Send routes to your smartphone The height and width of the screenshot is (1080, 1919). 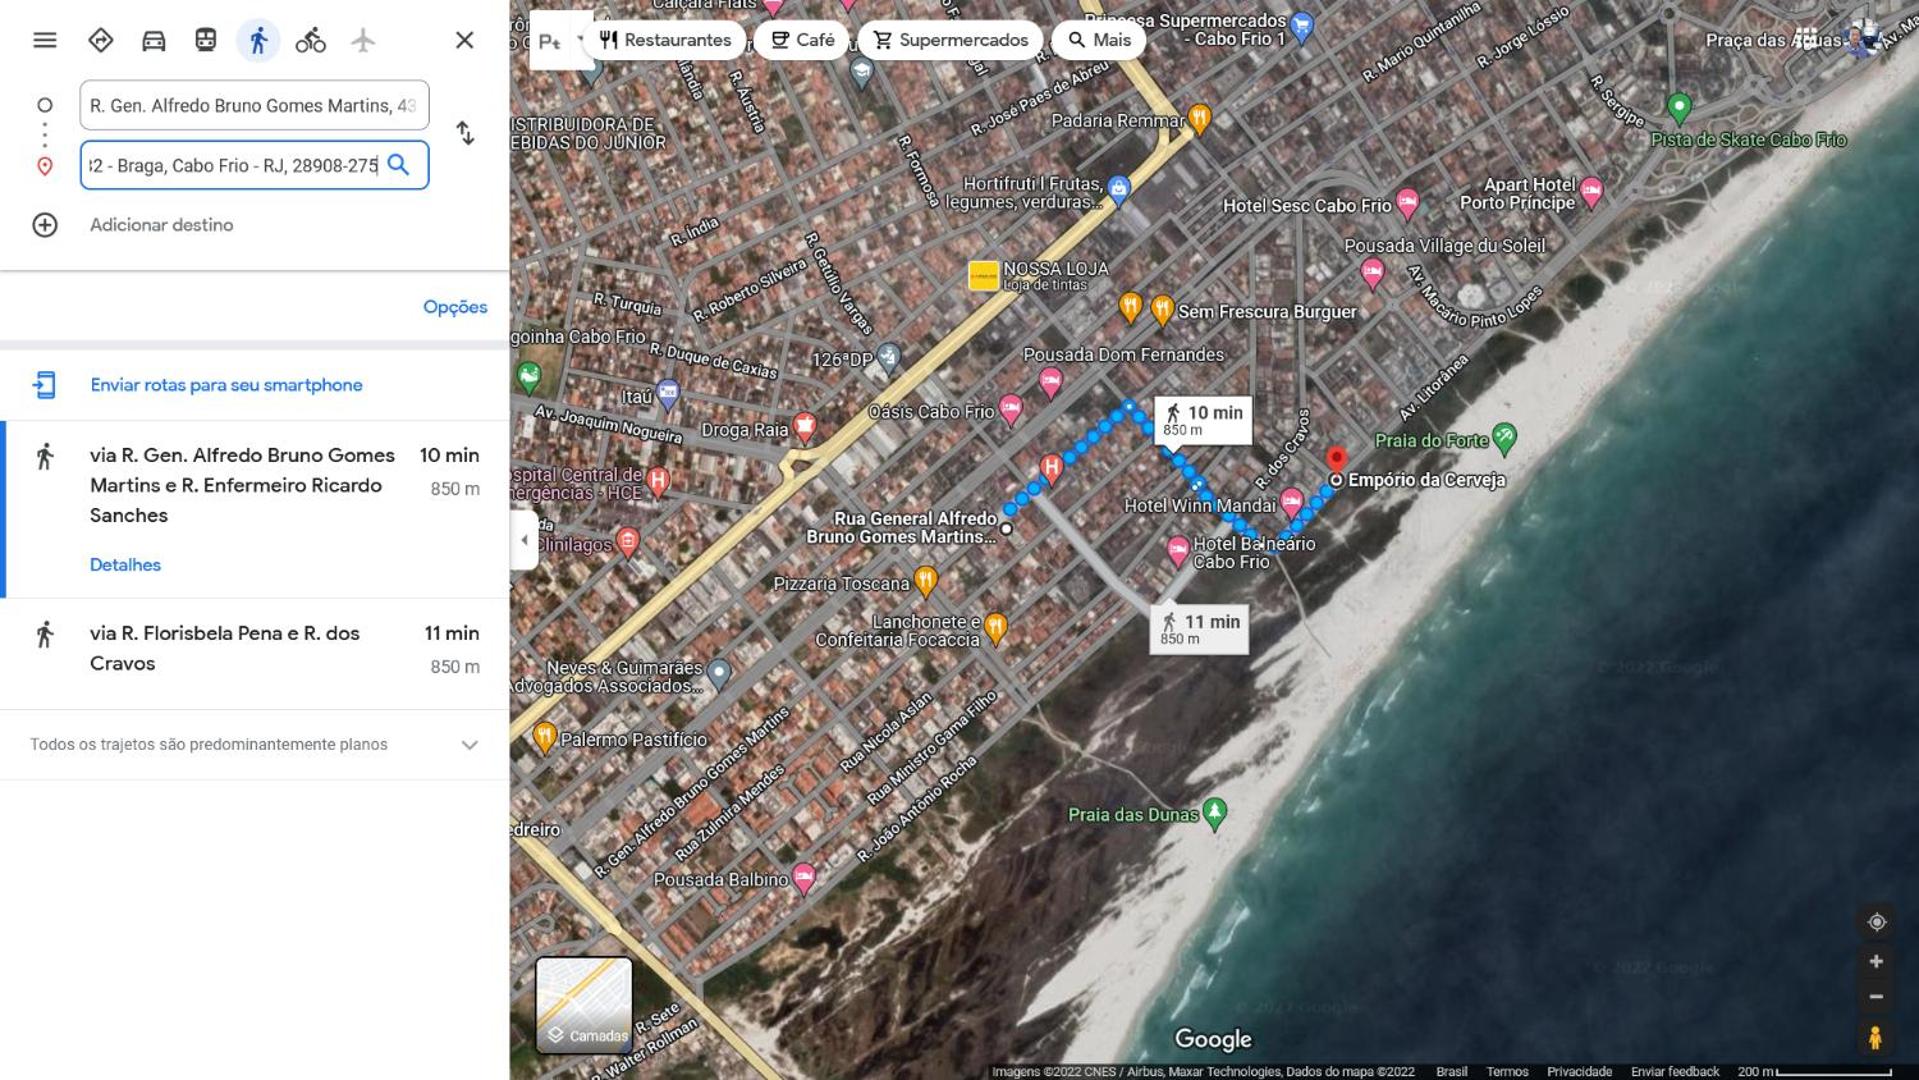coord(227,385)
